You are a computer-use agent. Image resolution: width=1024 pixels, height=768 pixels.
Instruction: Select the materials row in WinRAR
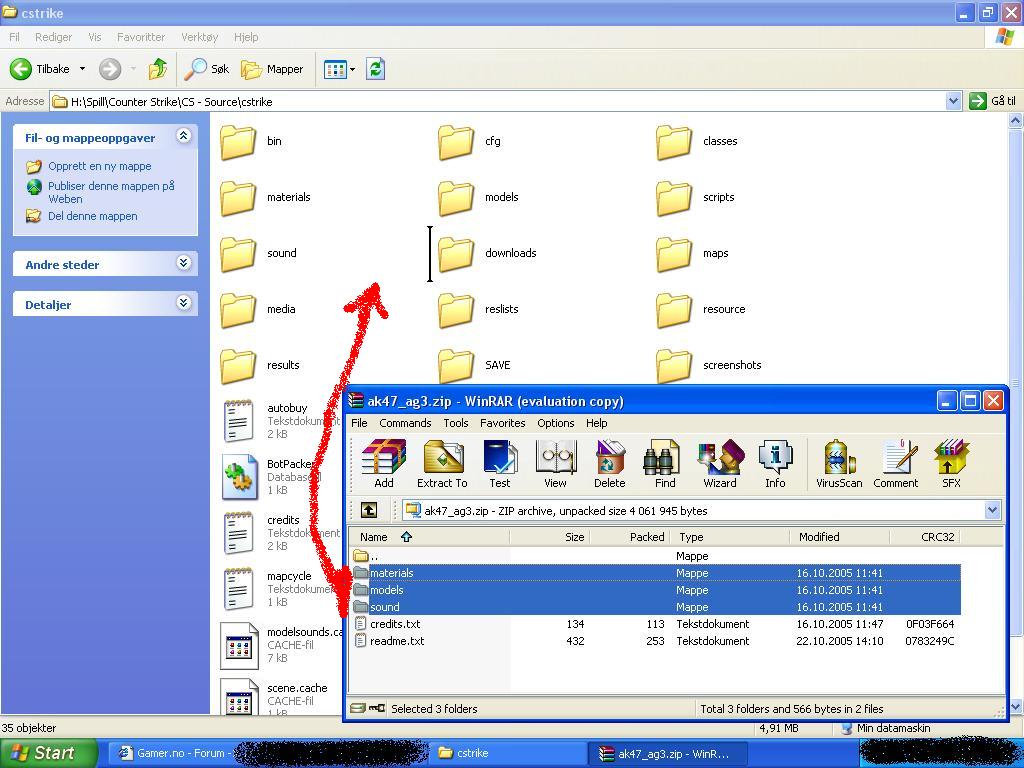655,573
